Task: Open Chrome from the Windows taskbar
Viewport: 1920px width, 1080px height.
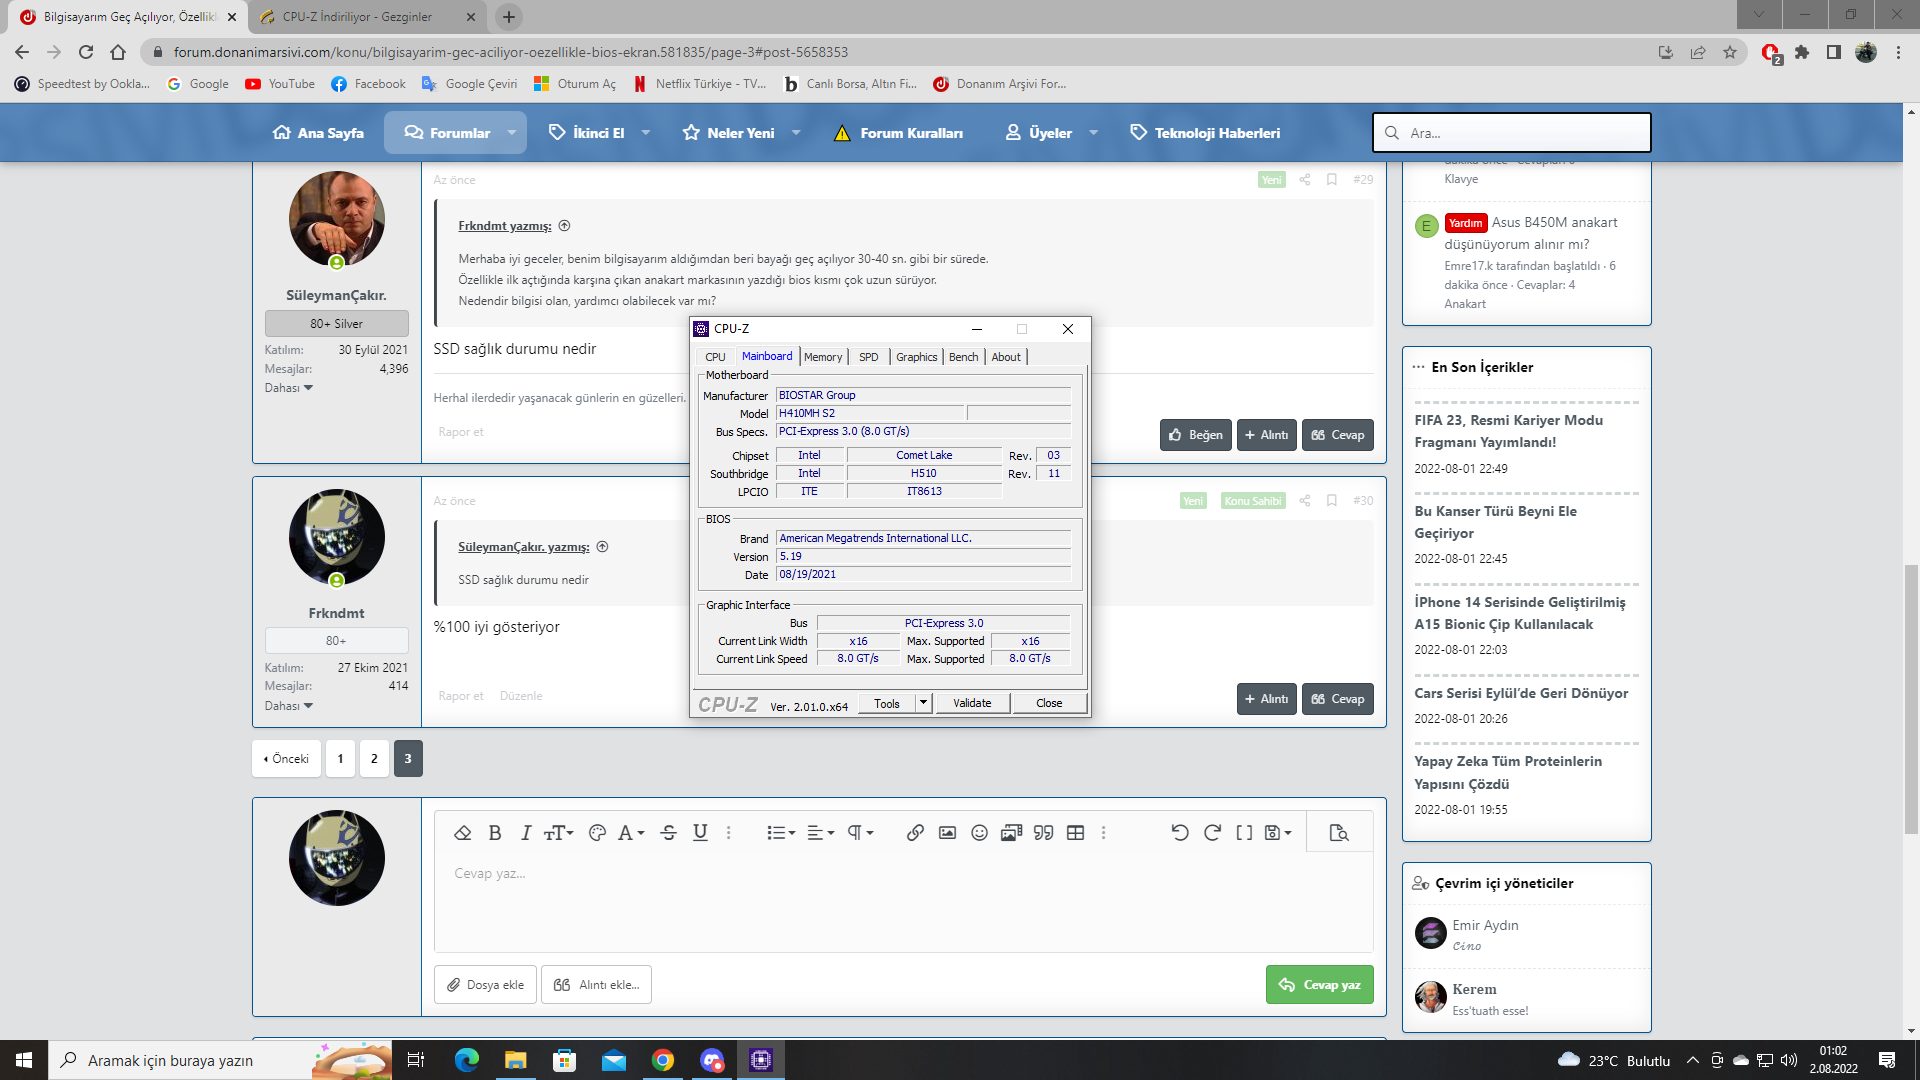Action: [x=662, y=1060]
